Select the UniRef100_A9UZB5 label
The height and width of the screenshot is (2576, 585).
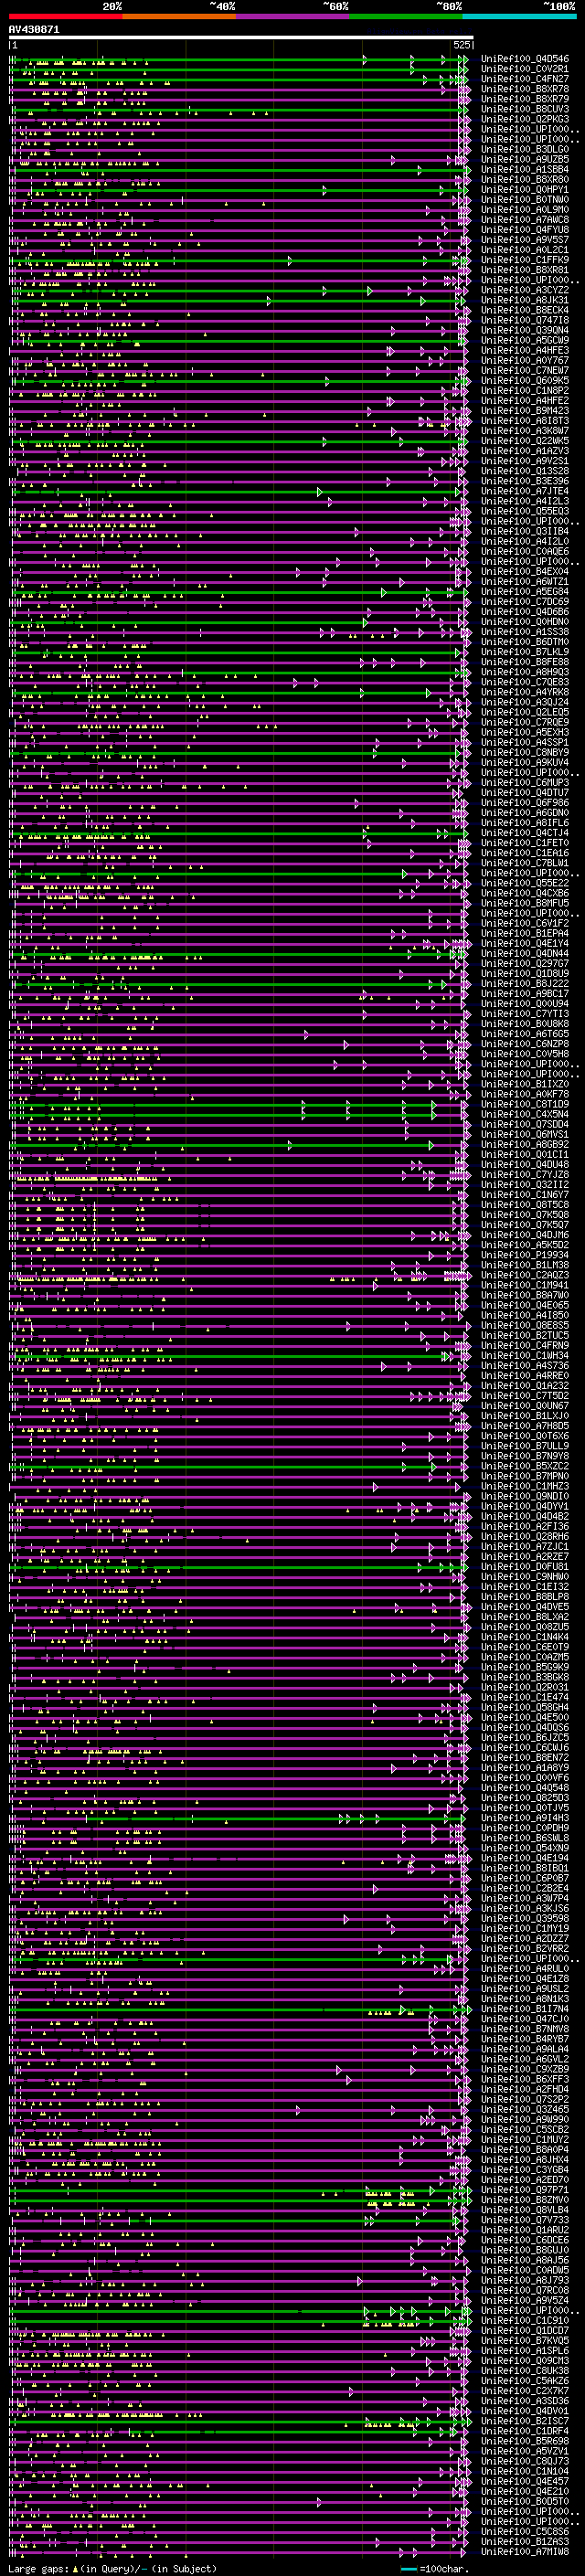[x=525, y=159]
